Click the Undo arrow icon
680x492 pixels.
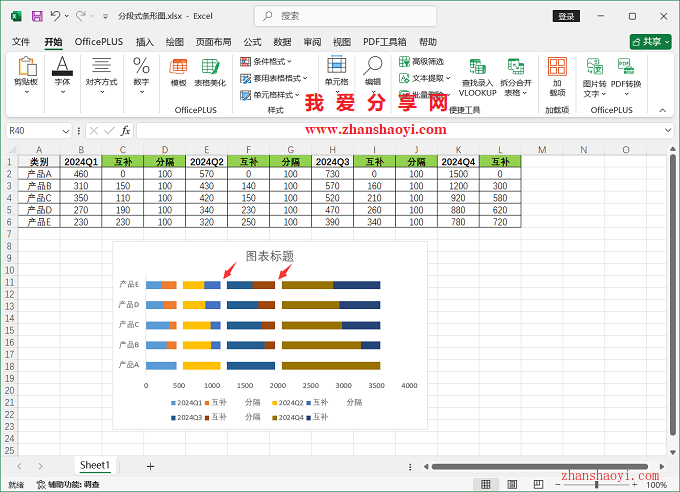tap(56, 17)
